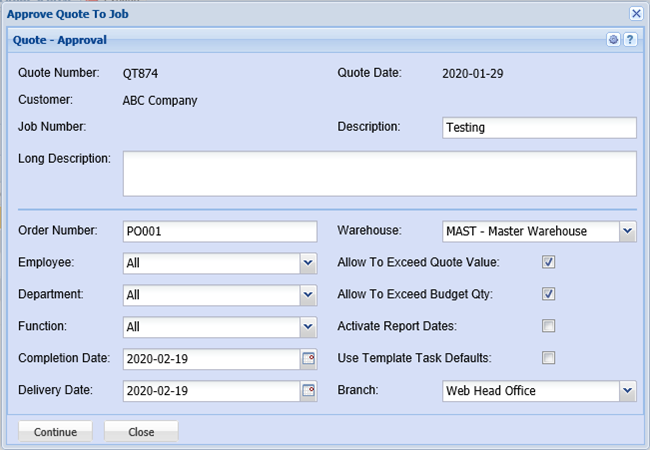Uncheck Allow To Exceed Budget Qty
Screen dimensions: 650x450
point(548,294)
